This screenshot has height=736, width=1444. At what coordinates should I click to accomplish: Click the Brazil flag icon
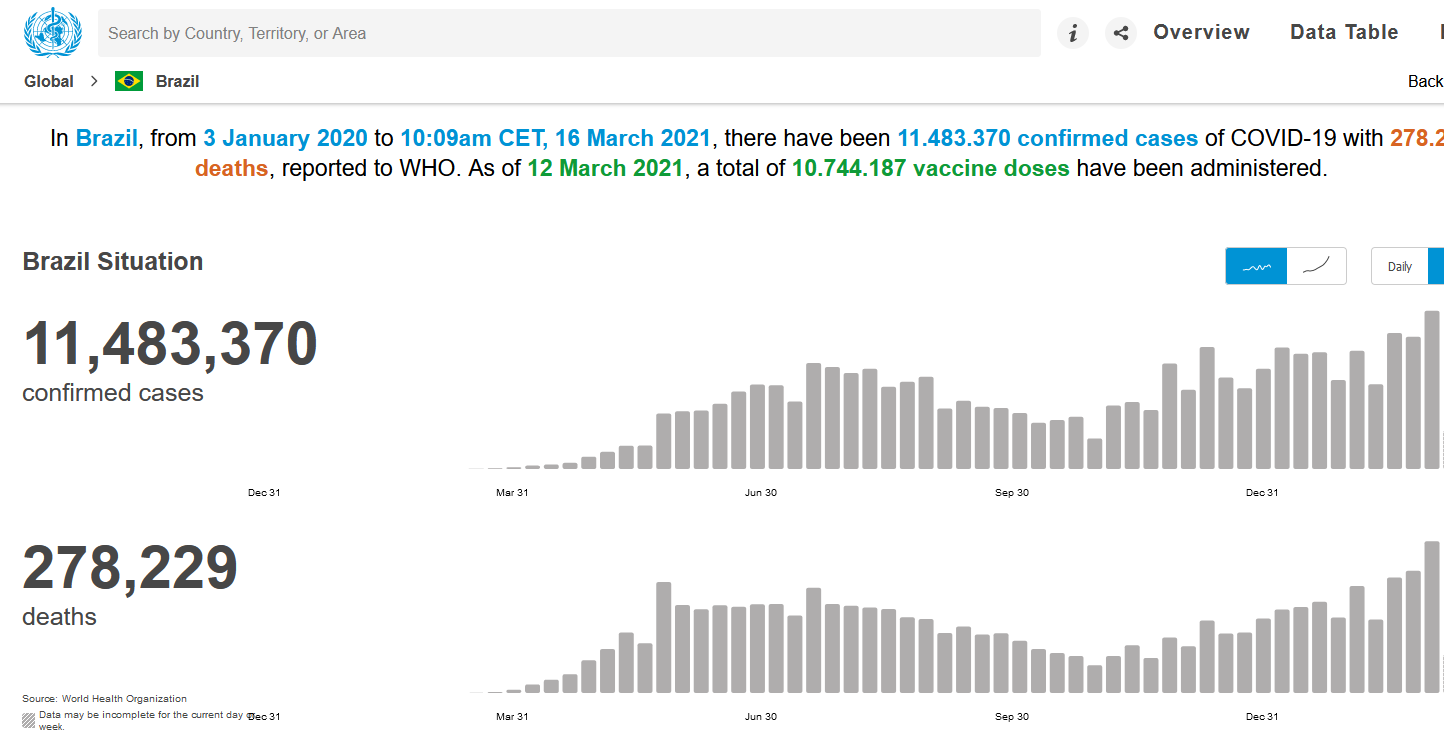[129, 81]
